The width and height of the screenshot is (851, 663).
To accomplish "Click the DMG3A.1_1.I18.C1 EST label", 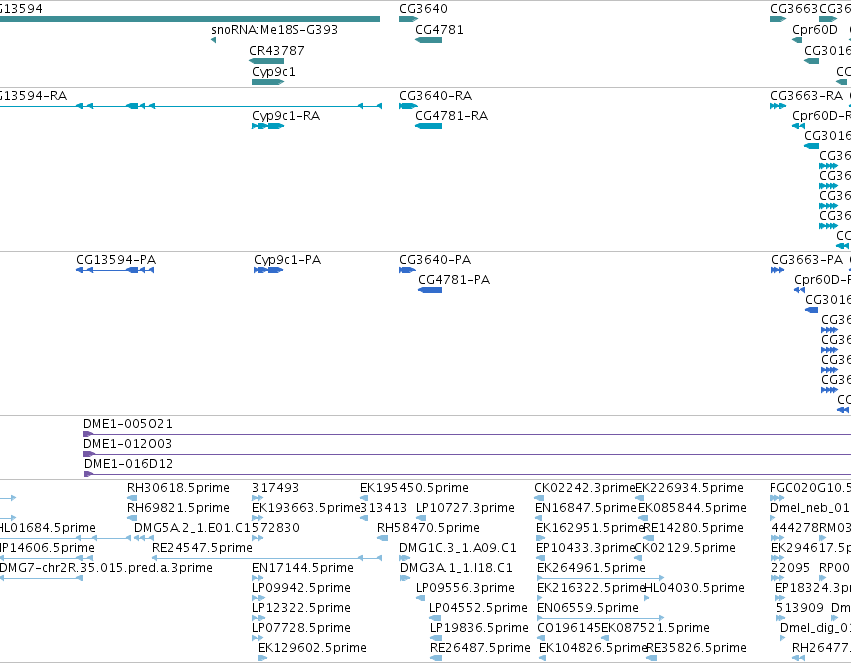I will click(456, 568).
